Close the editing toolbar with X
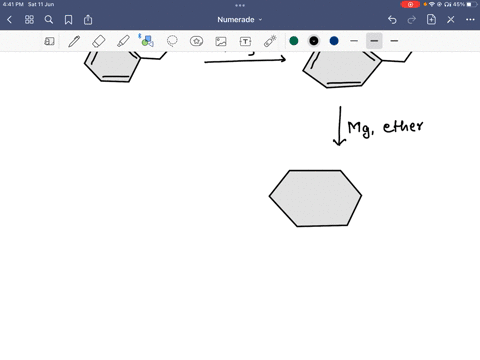 pos(451,20)
